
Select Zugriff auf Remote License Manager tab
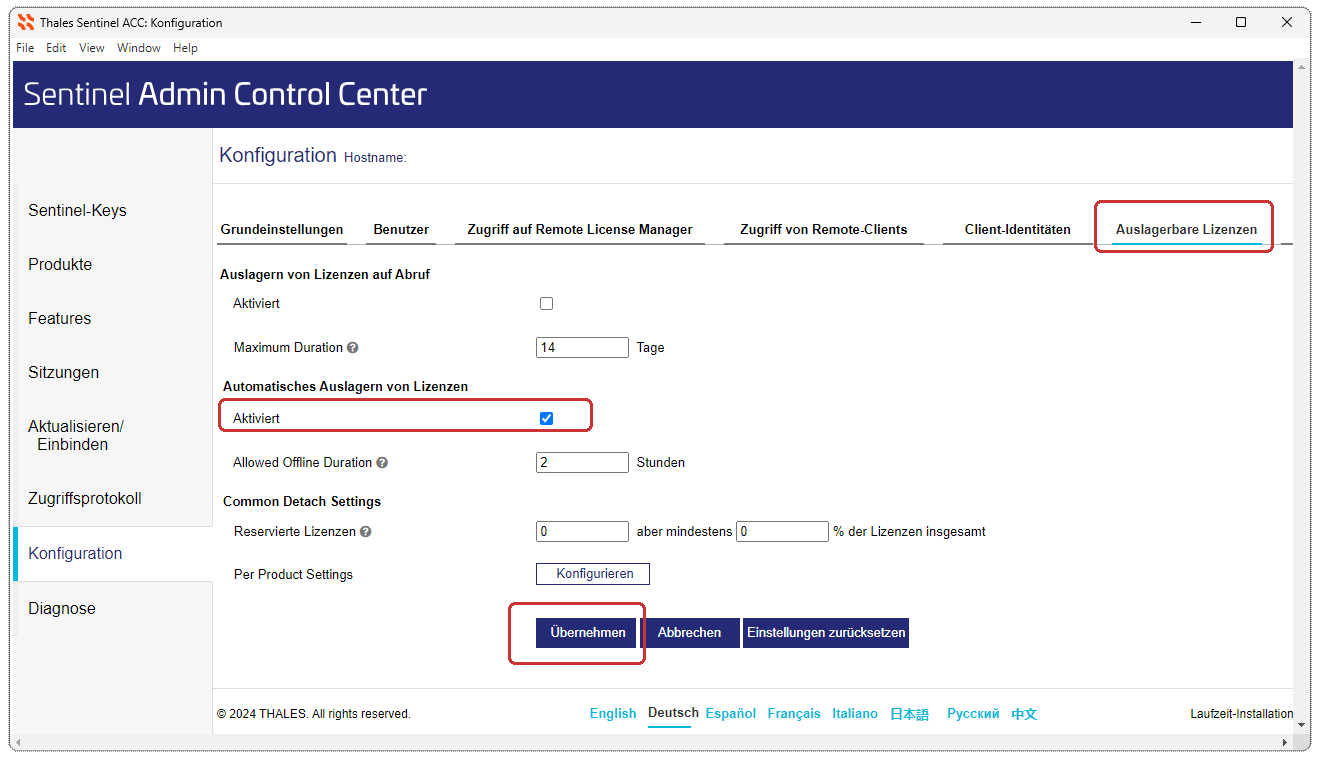(x=580, y=230)
